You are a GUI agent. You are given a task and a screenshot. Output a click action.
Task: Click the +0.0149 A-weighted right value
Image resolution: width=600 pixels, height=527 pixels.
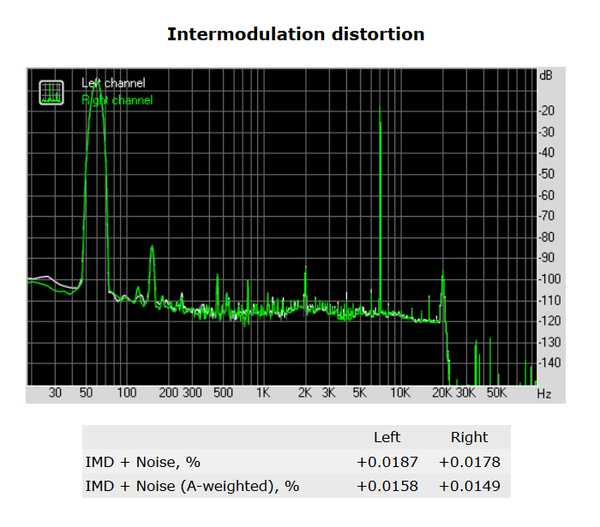pos(470,486)
